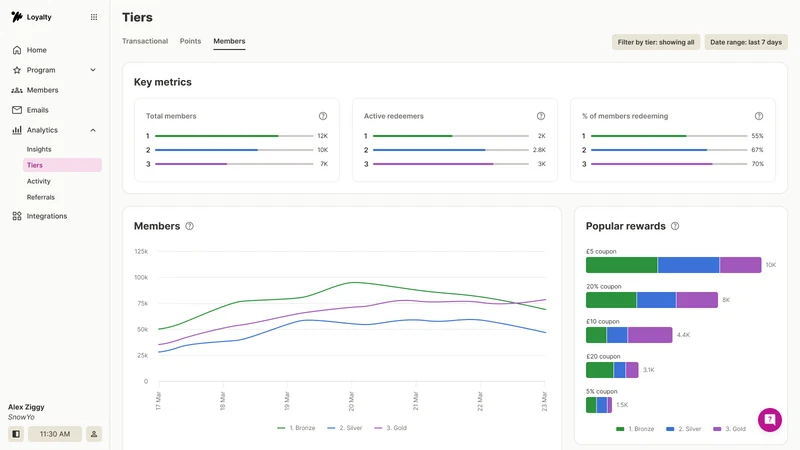Image resolution: width=800 pixels, height=450 pixels.
Task: Open help for Active redeemers metric
Action: [x=541, y=116]
